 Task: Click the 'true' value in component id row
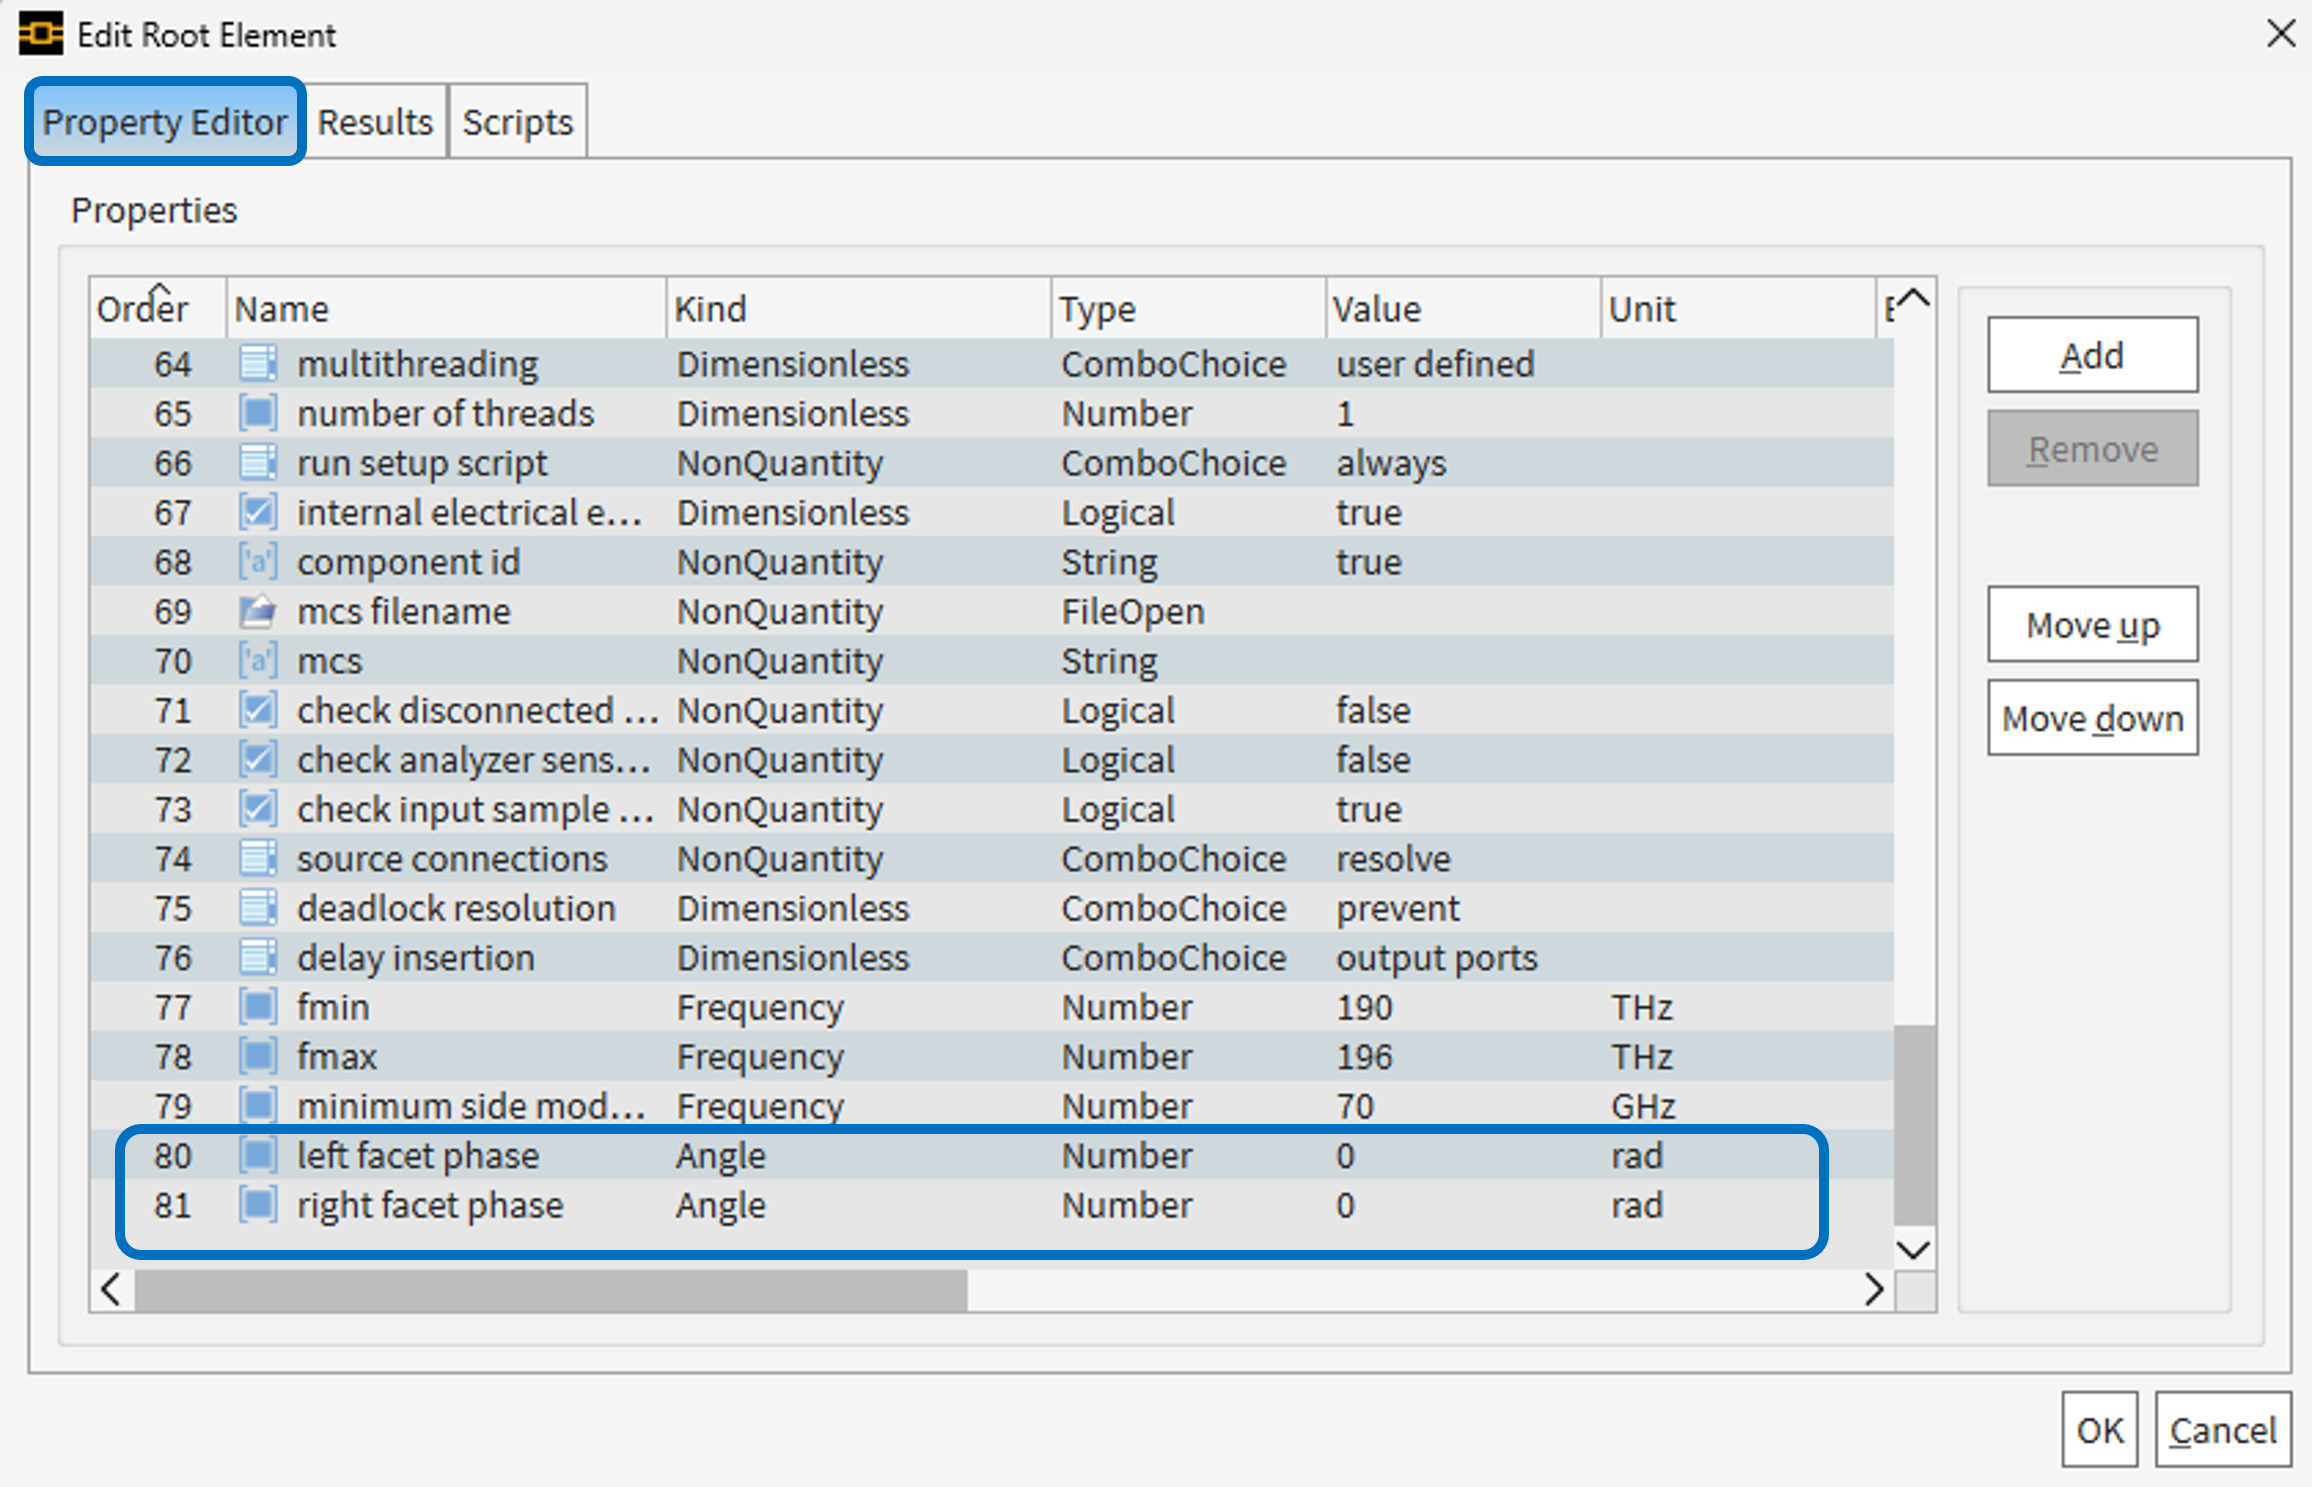pyautogui.click(x=1368, y=562)
